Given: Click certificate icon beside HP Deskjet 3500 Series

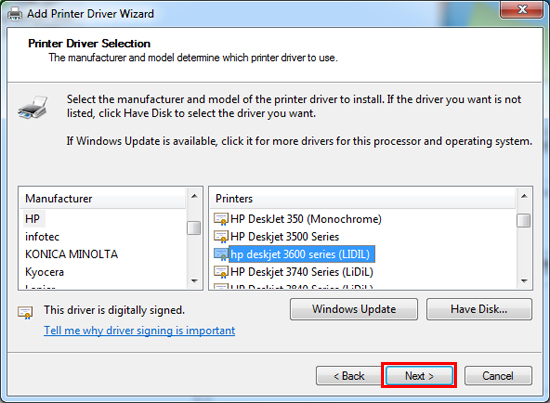Looking at the screenshot, I should 221,237.
